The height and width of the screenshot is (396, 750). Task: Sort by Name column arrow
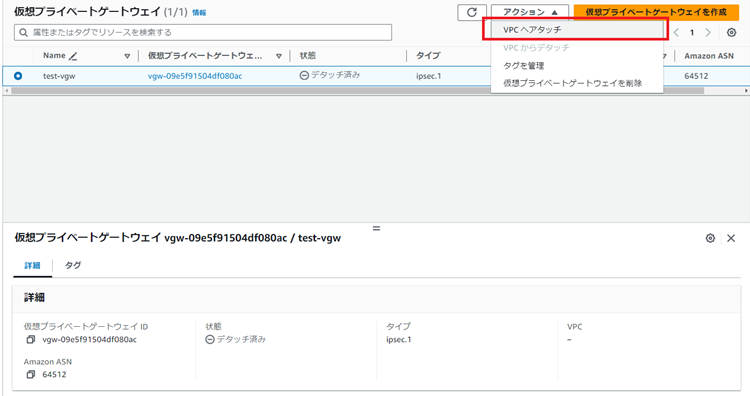127,56
